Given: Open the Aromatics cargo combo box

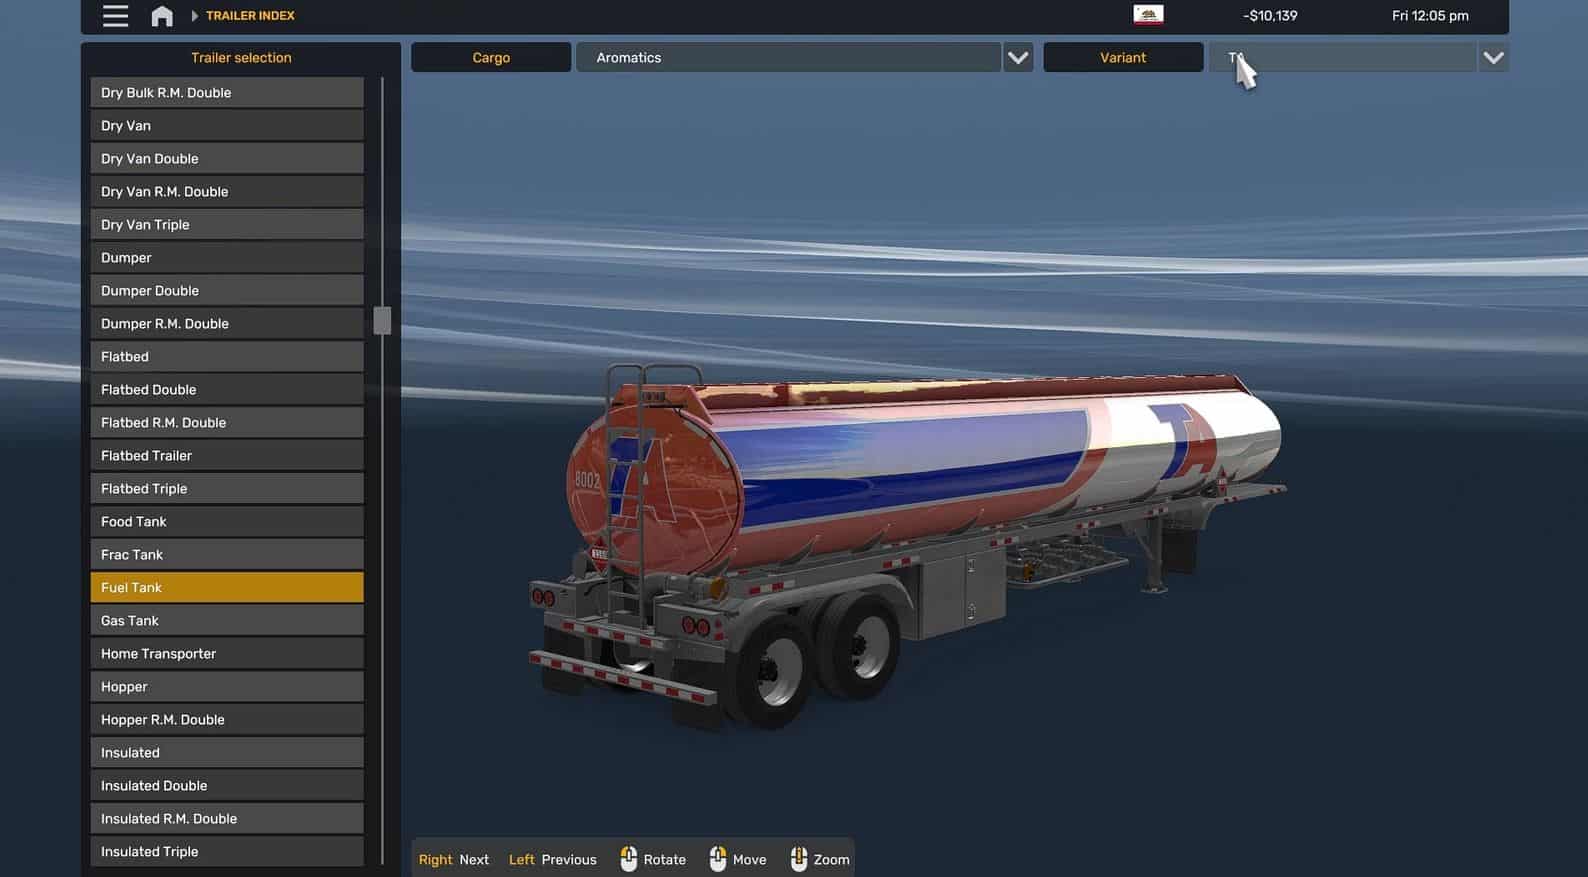Looking at the screenshot, I should coord(788,58).
